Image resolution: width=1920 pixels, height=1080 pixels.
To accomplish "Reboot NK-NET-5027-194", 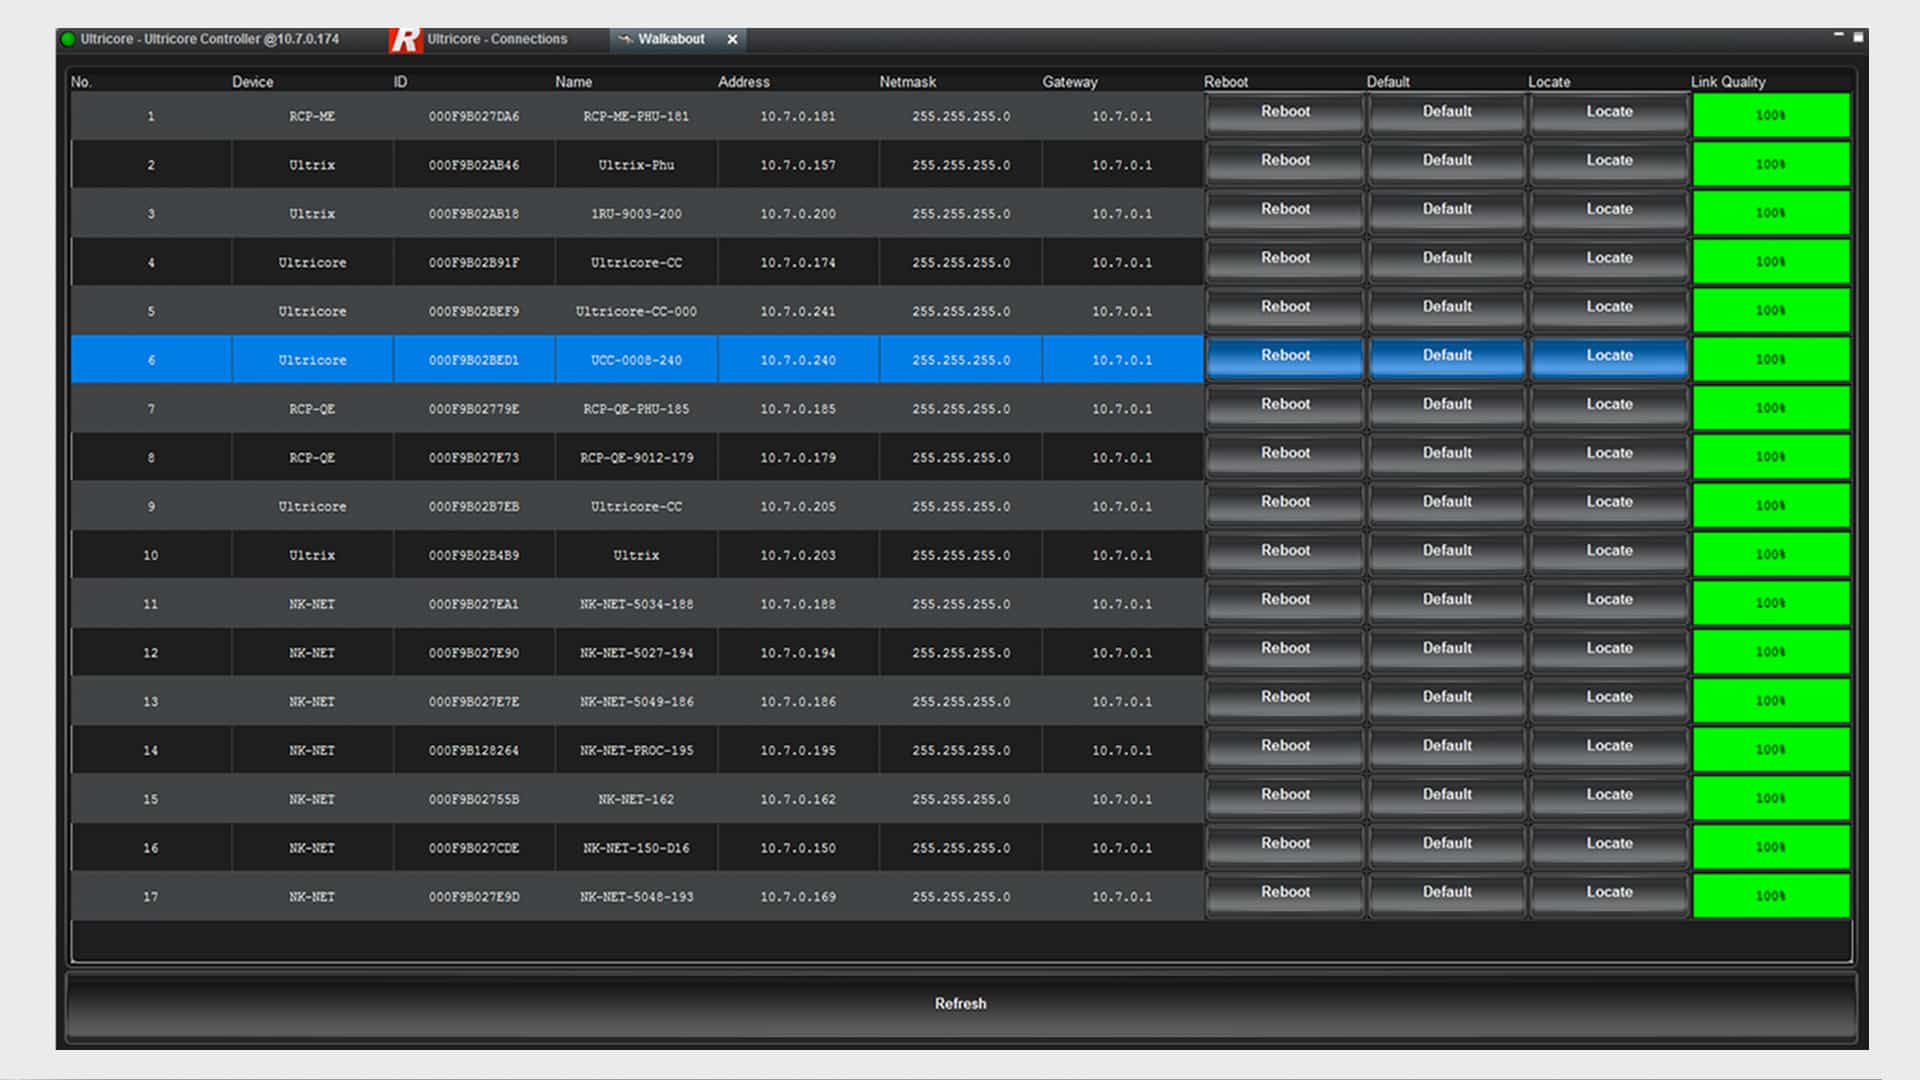I will pos(1285,649).
